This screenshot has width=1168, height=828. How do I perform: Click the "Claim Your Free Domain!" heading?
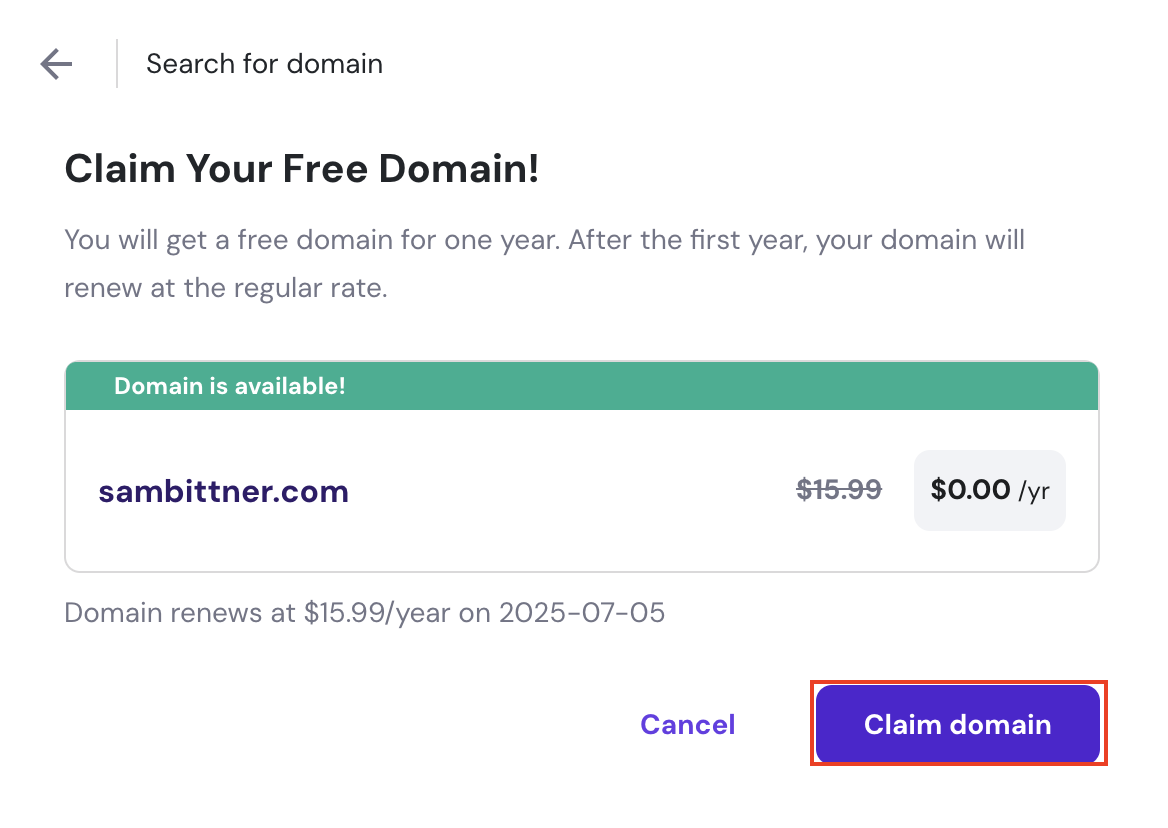pos(301,169)
